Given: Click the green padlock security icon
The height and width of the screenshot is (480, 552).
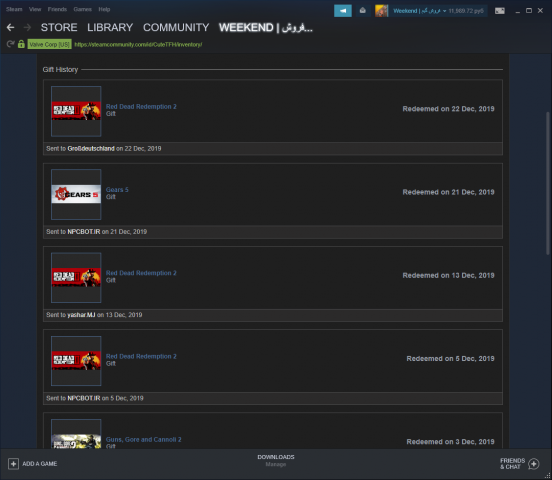Looking at the screenshot, I should 21,44.
